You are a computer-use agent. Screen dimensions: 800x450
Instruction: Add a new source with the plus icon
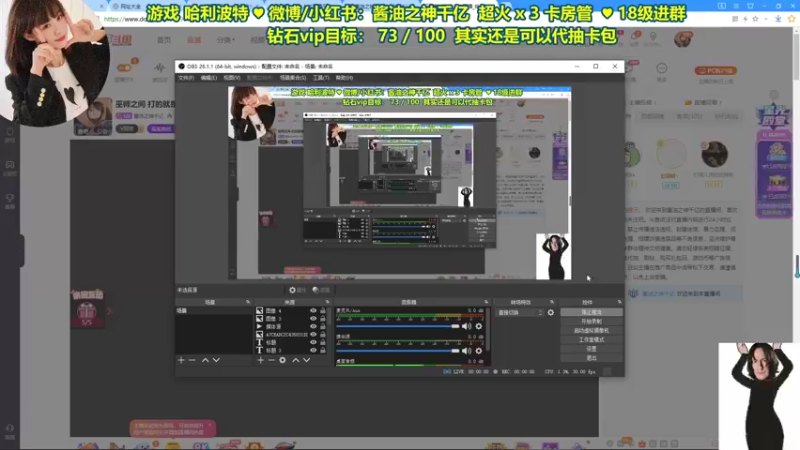260,360
